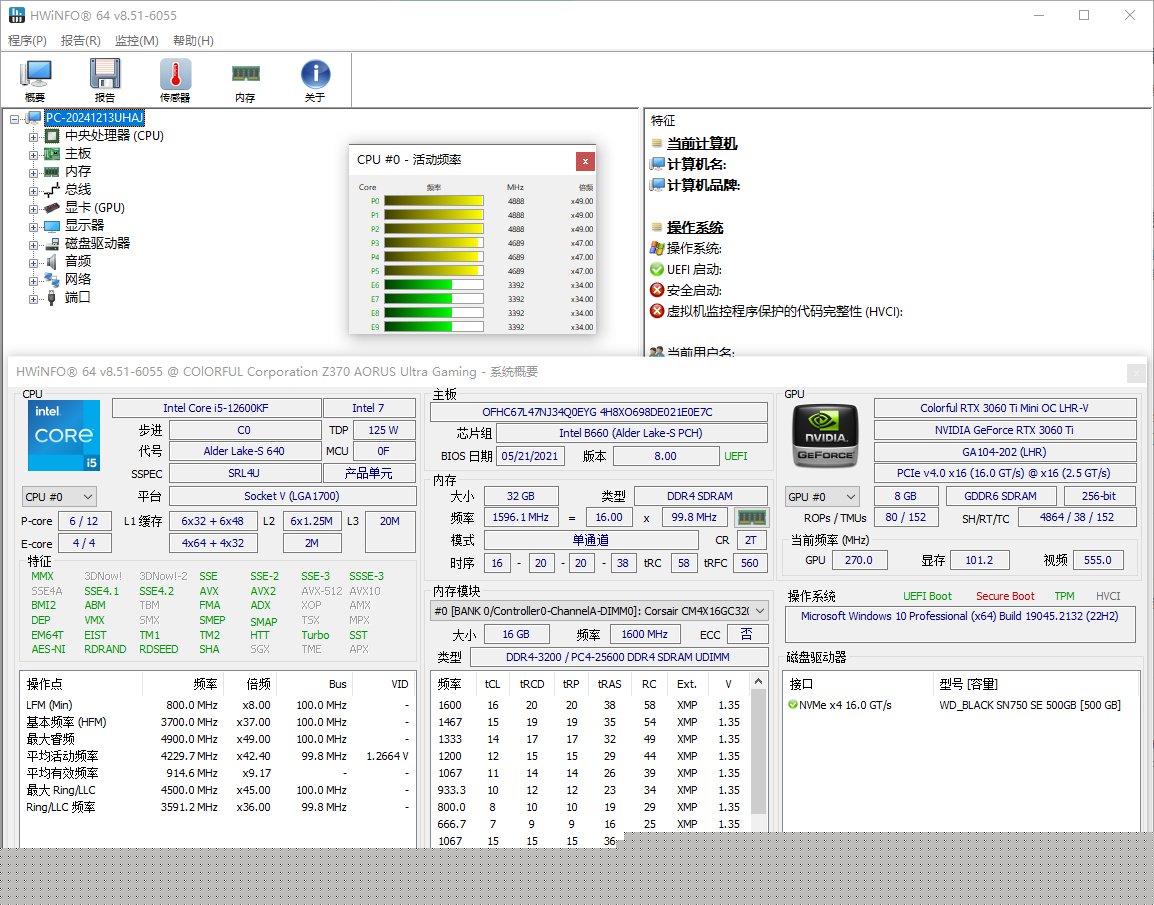Click the 最大睿频 row in operating points
The height and width of the screenshot is (905, 1154).
coord(217,739)
